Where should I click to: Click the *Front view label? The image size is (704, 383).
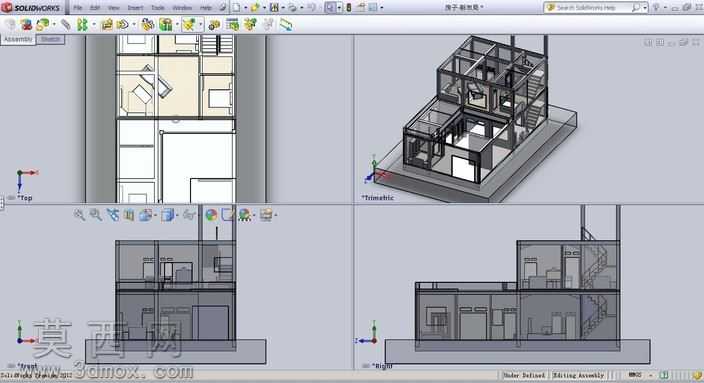click(x=27, y=366)
